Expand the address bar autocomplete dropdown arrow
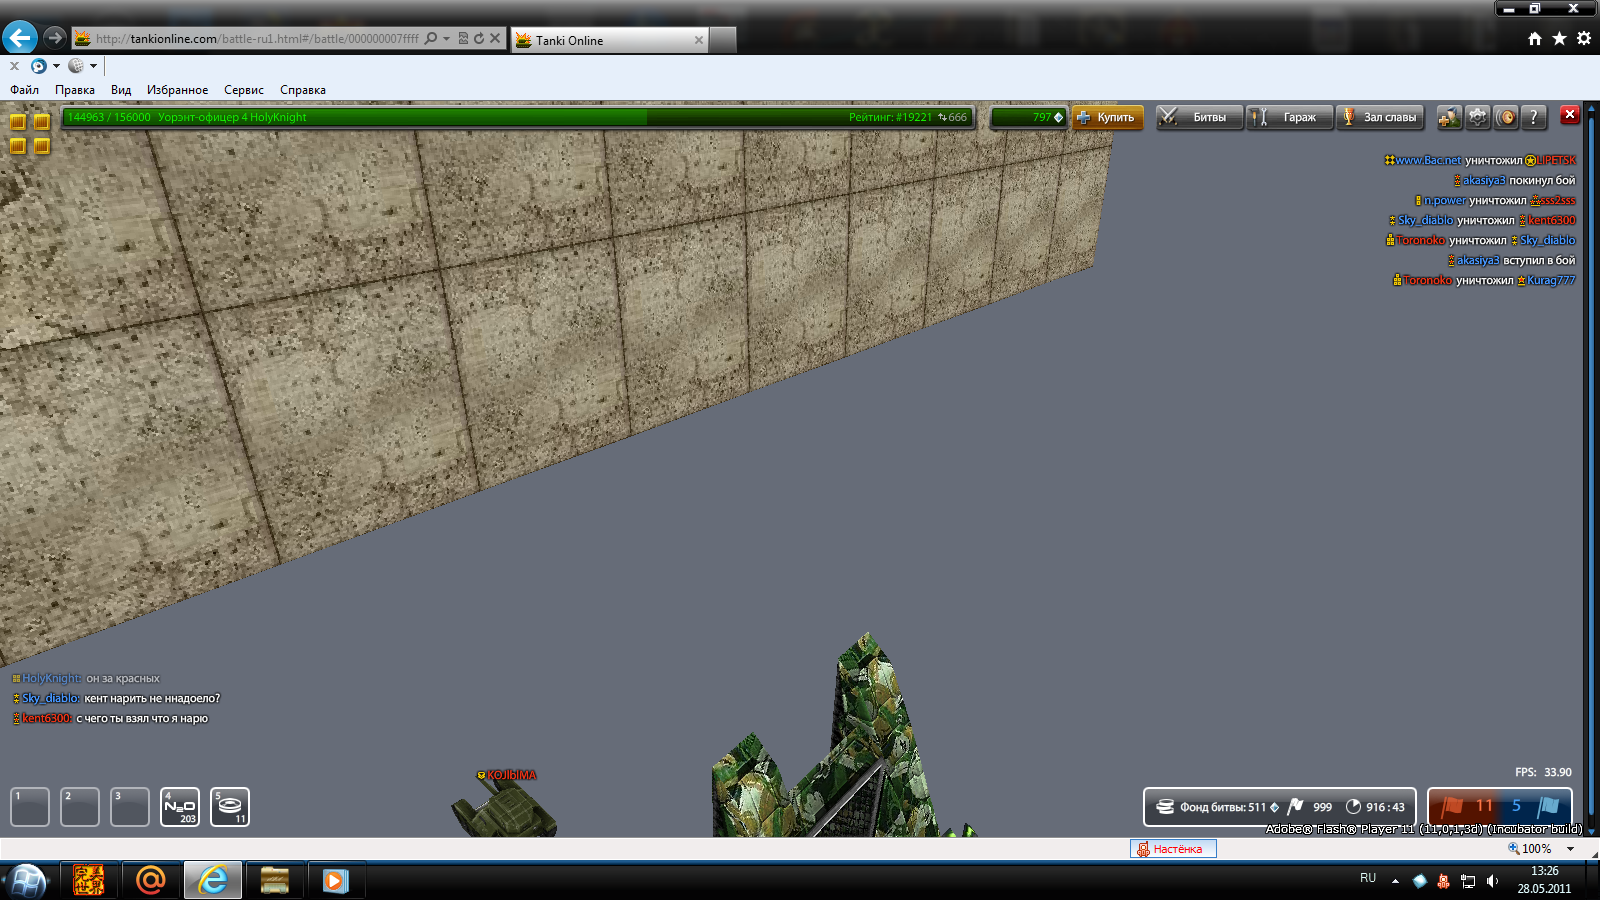Viewport: 1600px width, 900px height. click(446, 39)
